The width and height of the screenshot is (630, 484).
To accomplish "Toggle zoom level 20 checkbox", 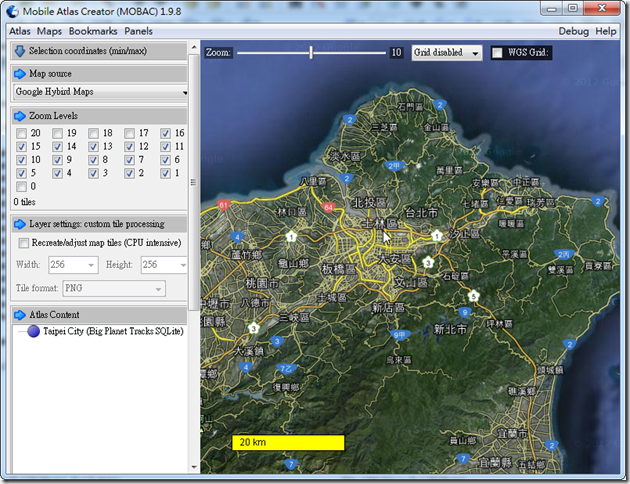I will (x=22, y=133).
